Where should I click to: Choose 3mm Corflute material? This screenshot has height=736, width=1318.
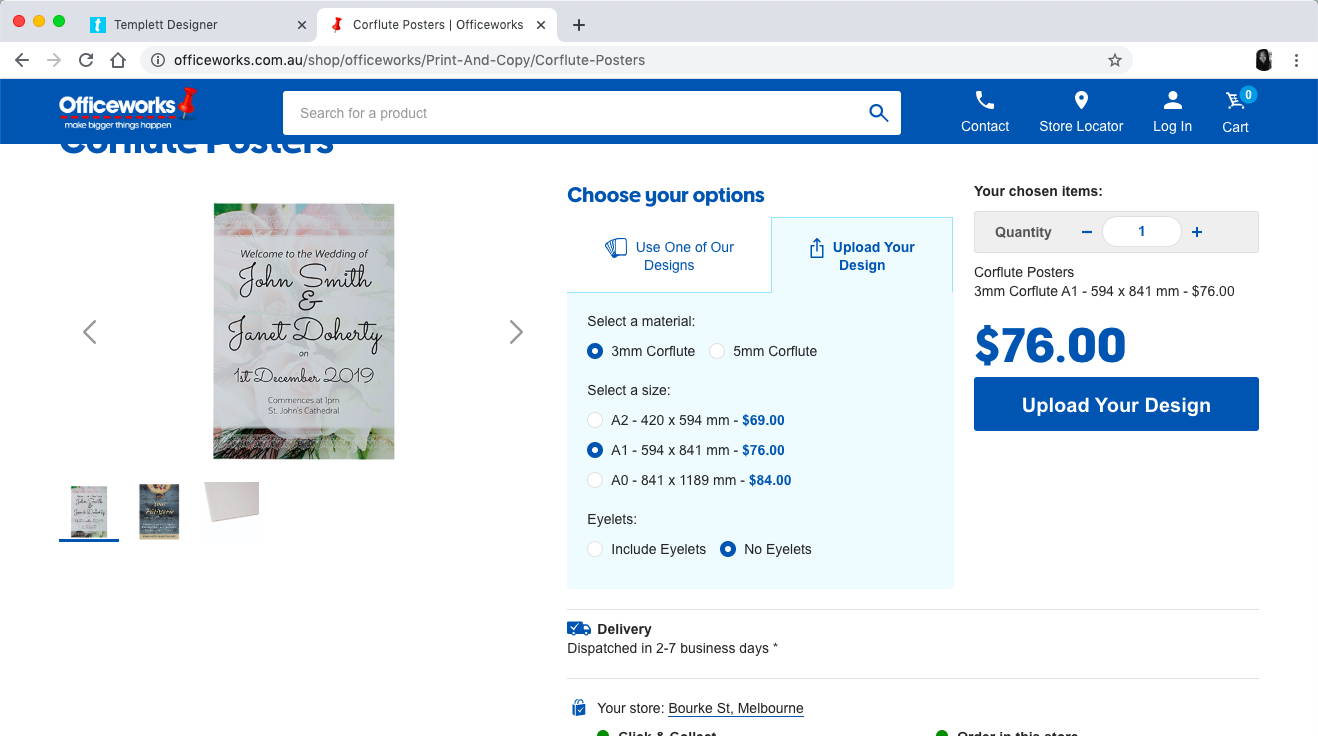595,351
